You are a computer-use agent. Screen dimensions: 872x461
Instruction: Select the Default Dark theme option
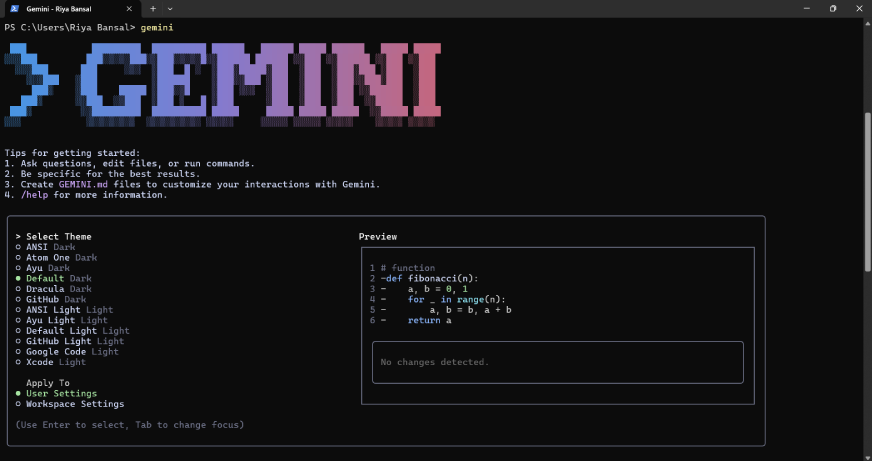53,279
